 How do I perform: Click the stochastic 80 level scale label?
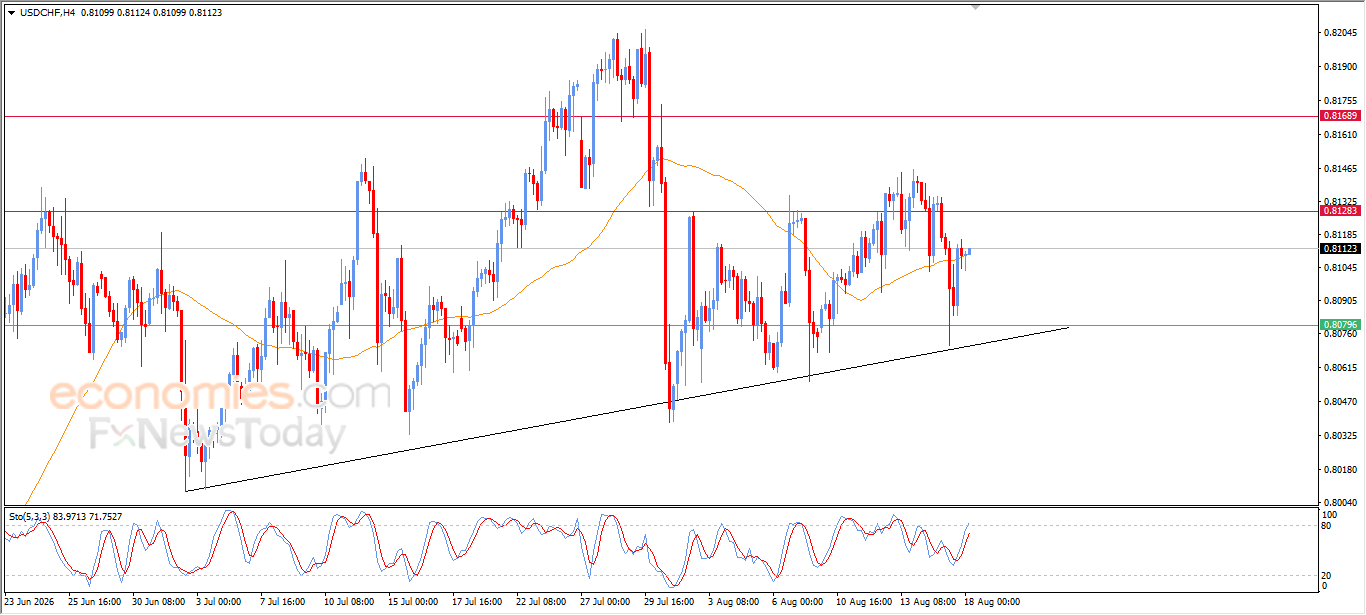[x=1326, y=525]
